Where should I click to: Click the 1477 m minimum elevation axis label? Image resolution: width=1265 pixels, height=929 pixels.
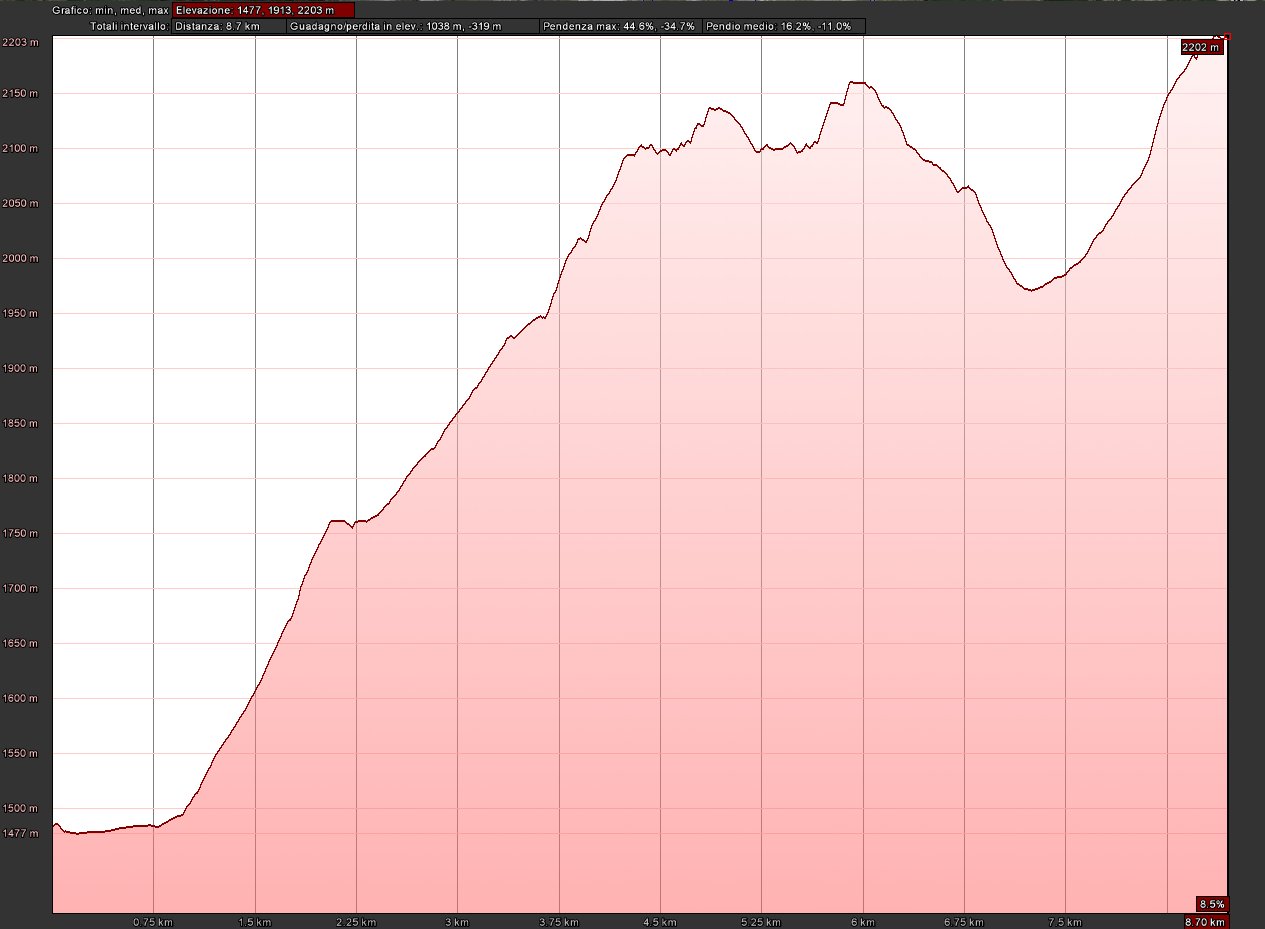pos(20,832)
